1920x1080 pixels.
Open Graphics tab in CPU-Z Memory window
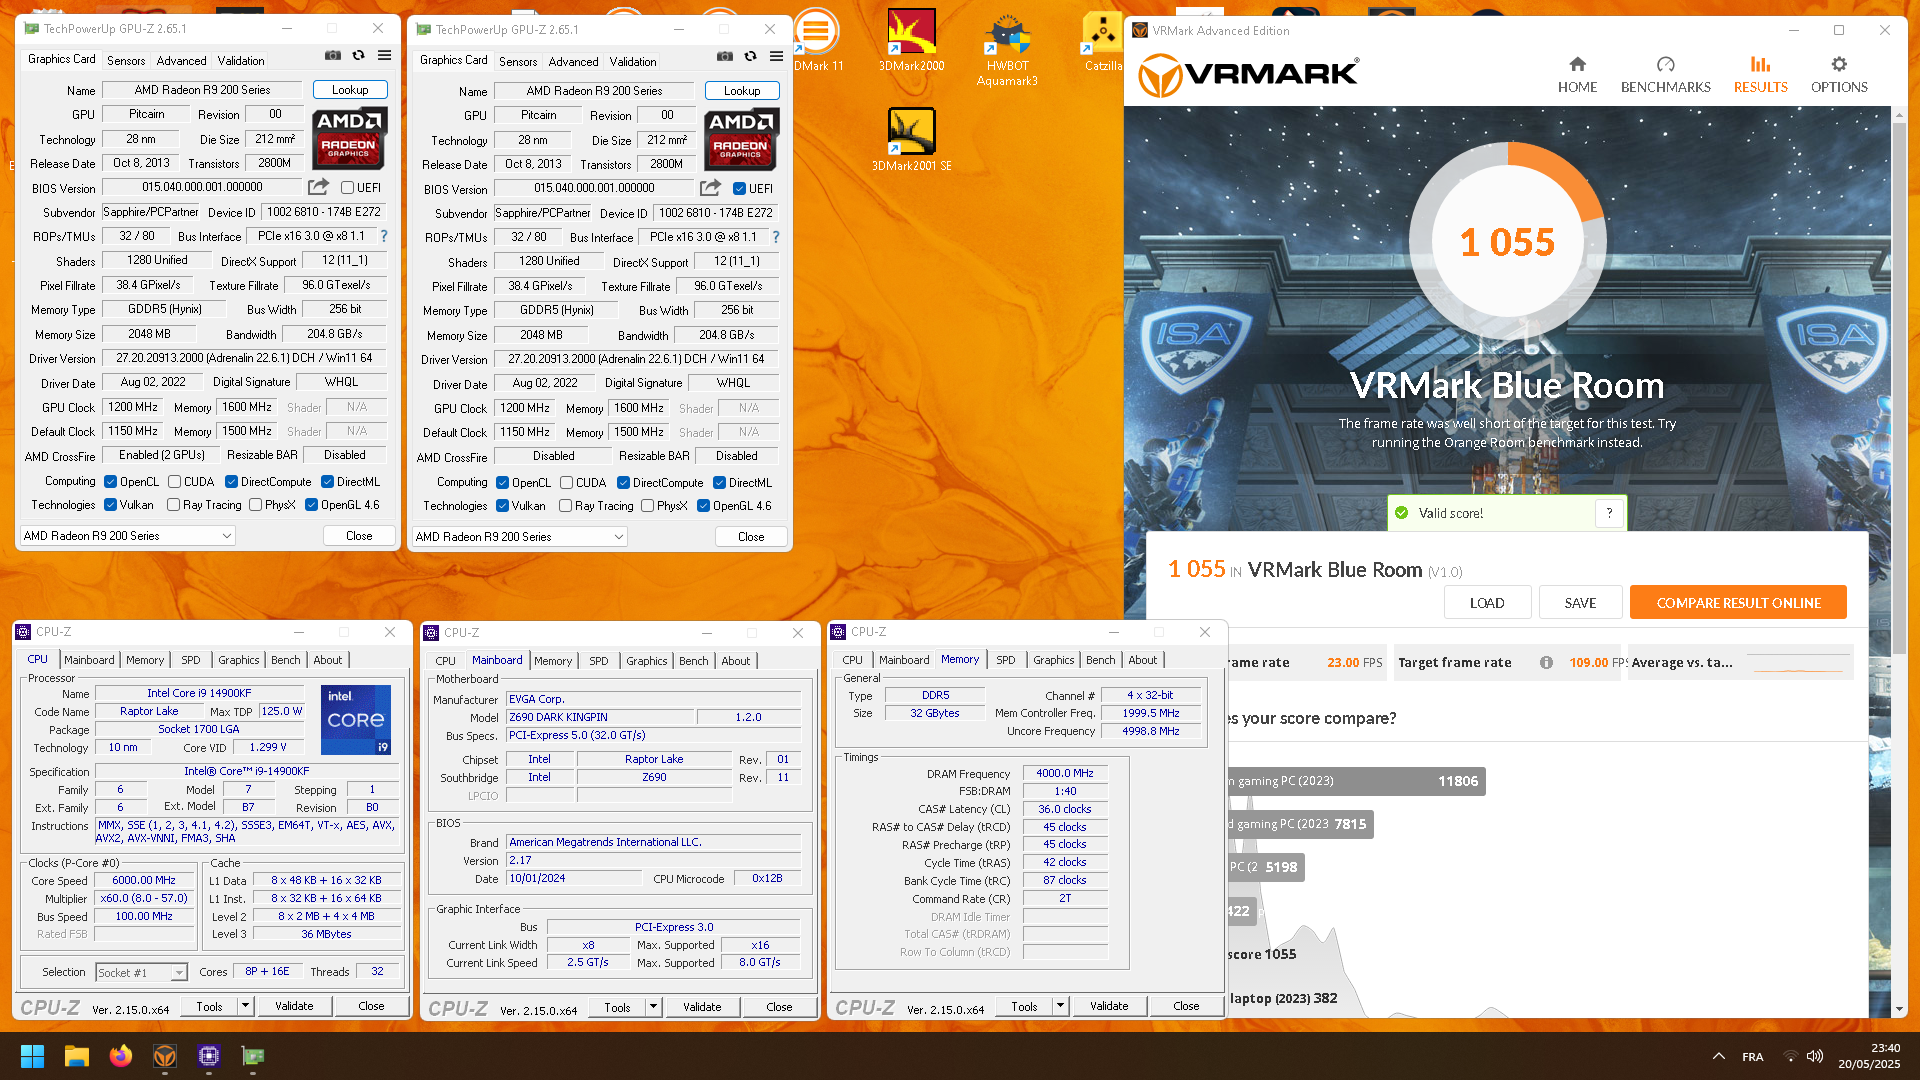1053,660
